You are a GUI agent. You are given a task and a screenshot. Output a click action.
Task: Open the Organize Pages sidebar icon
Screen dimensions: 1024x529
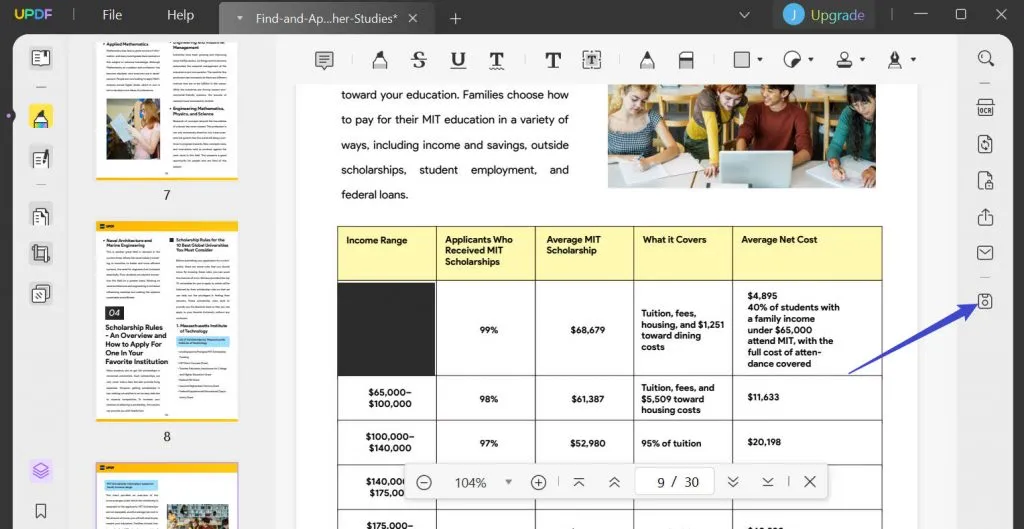click(41, 215)
